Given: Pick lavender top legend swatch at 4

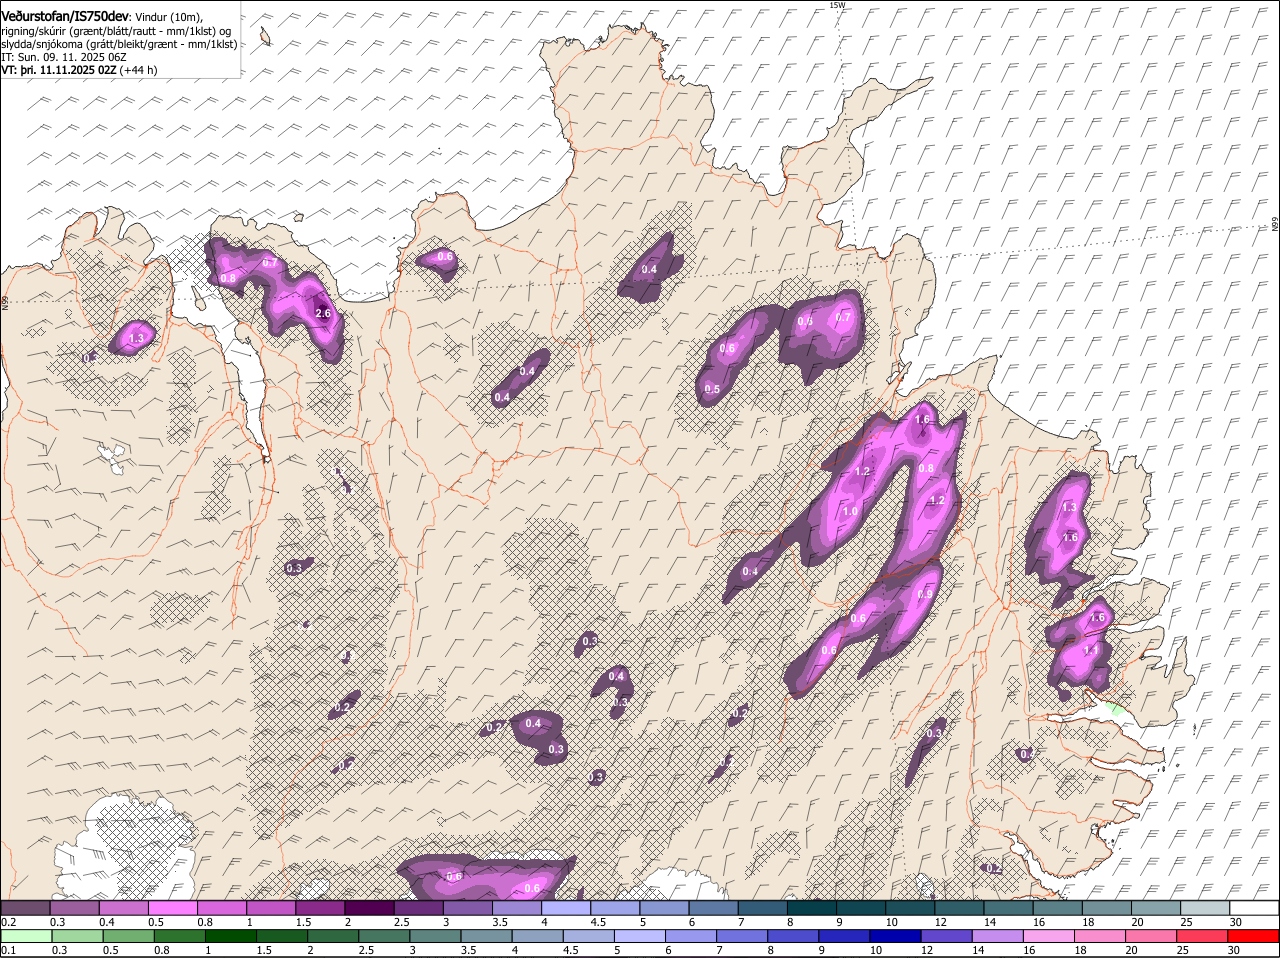Looking at the screenshot, I should (565, 907).
